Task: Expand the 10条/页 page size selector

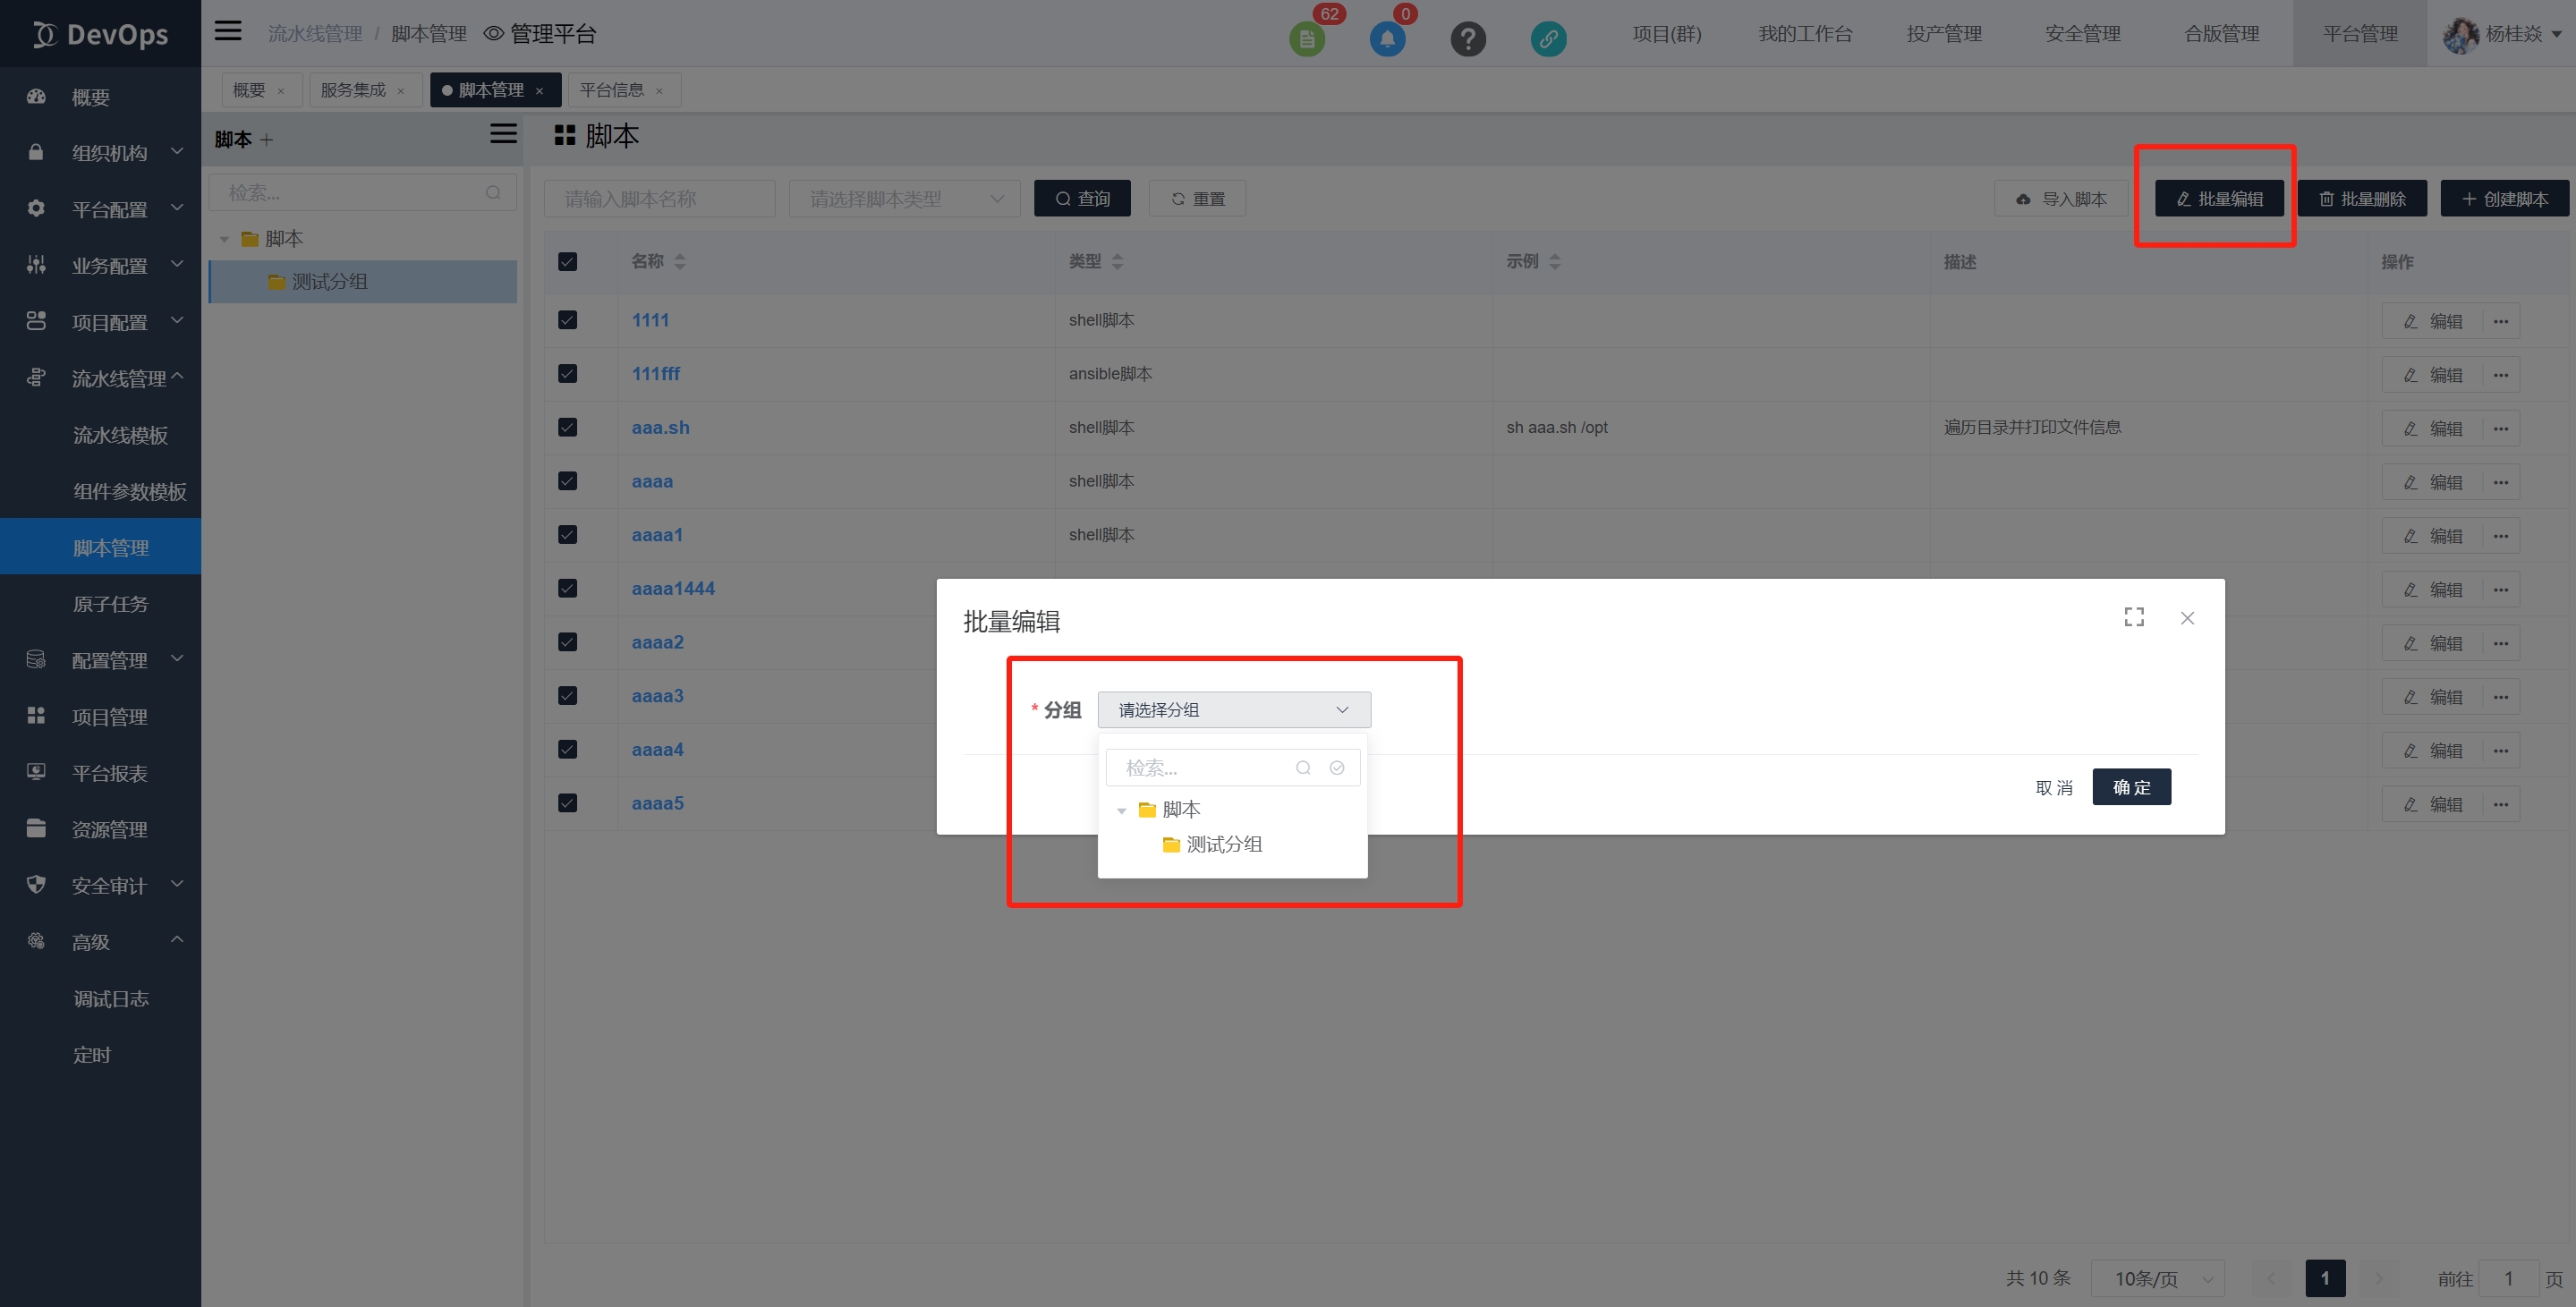Action: 2157,1278
